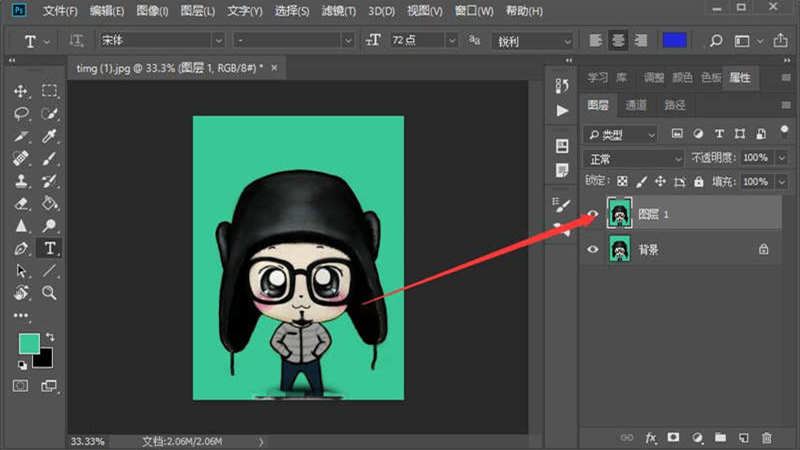
Task: Select the Move tool
Action: coord(21,92)
